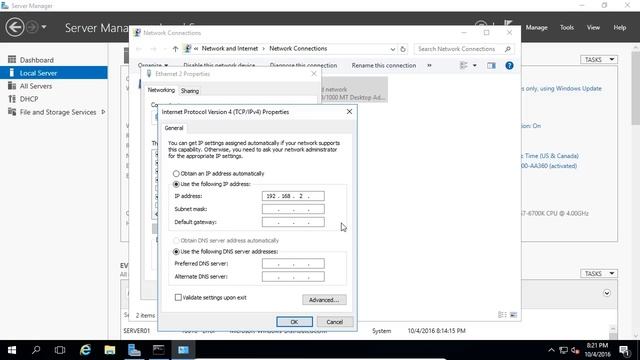Show more toolbar commands via double chevron
The image size is (640, 360).
click(429, 65)
